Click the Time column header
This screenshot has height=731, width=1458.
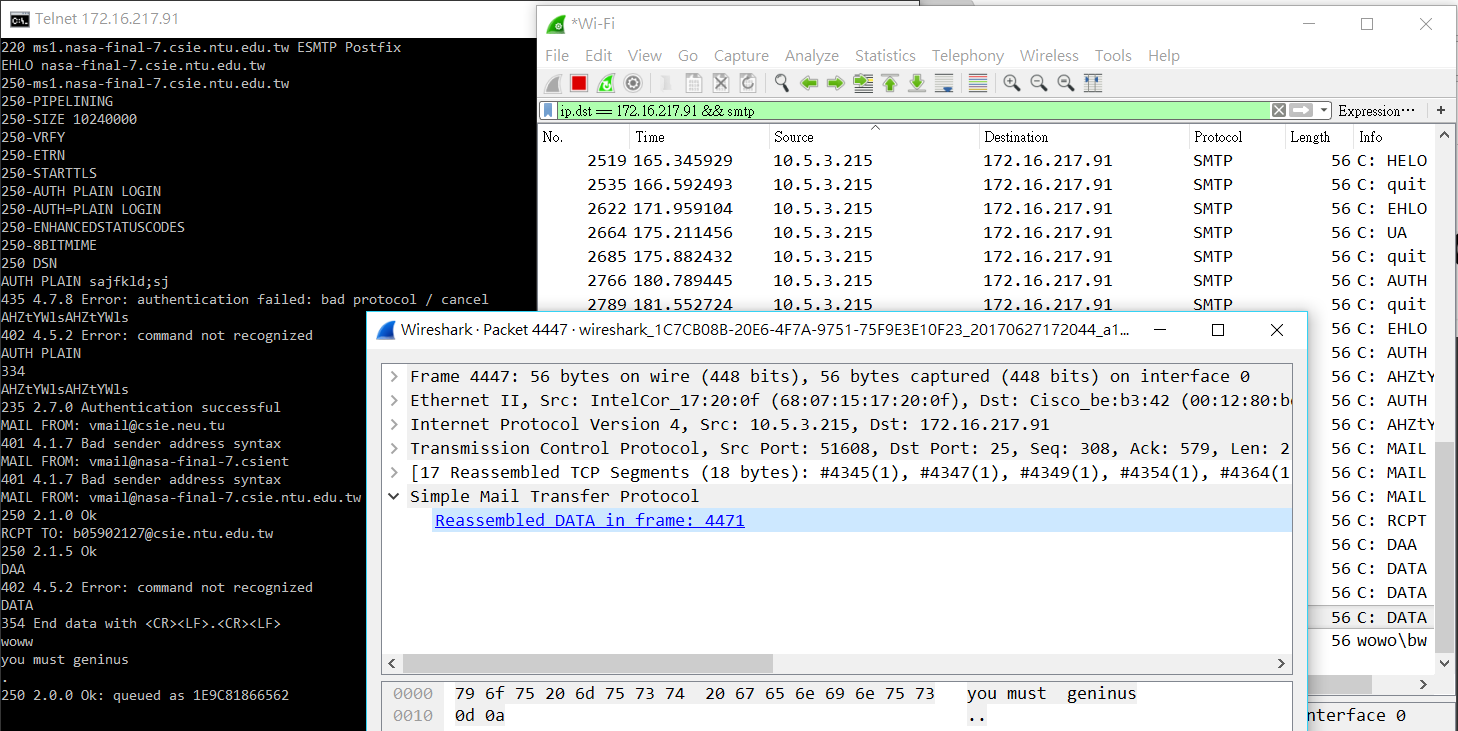click(x=700, y=137)
